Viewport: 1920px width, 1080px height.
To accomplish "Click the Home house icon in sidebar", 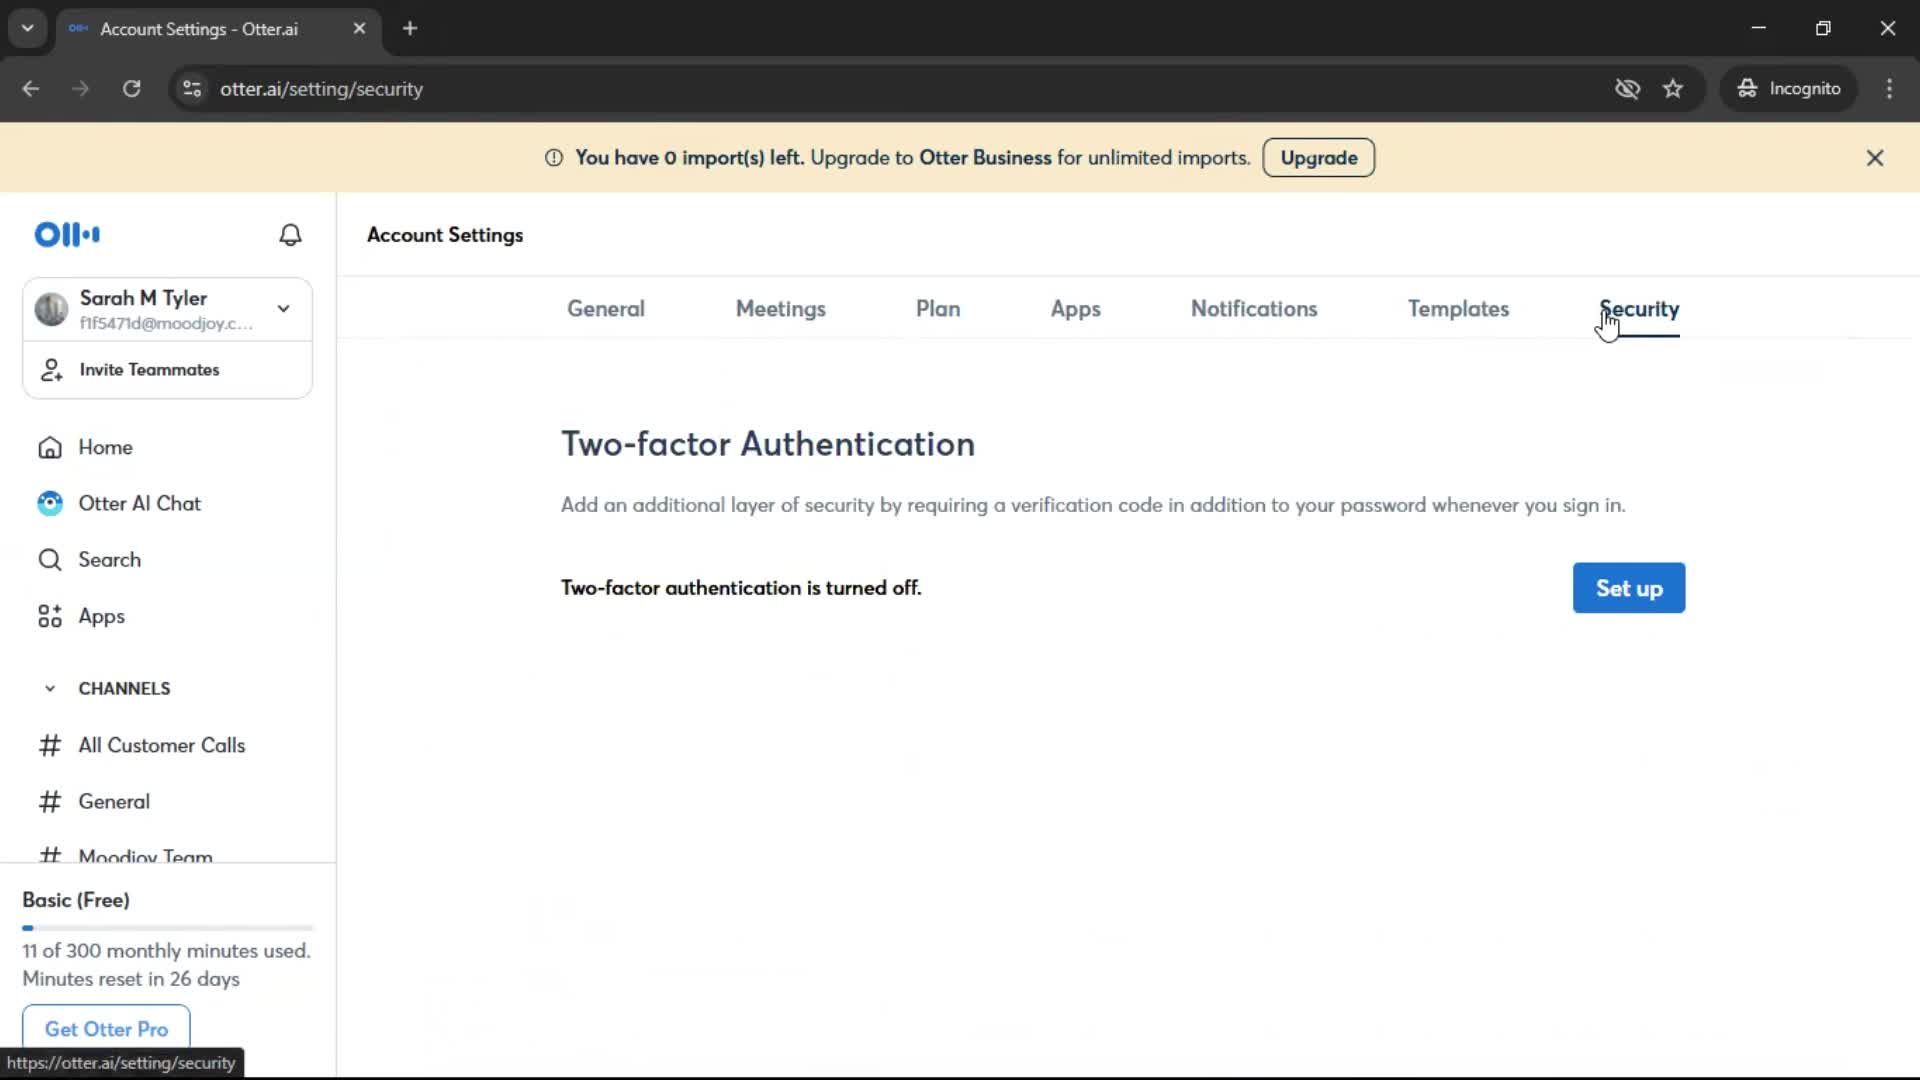I will 50,447.
